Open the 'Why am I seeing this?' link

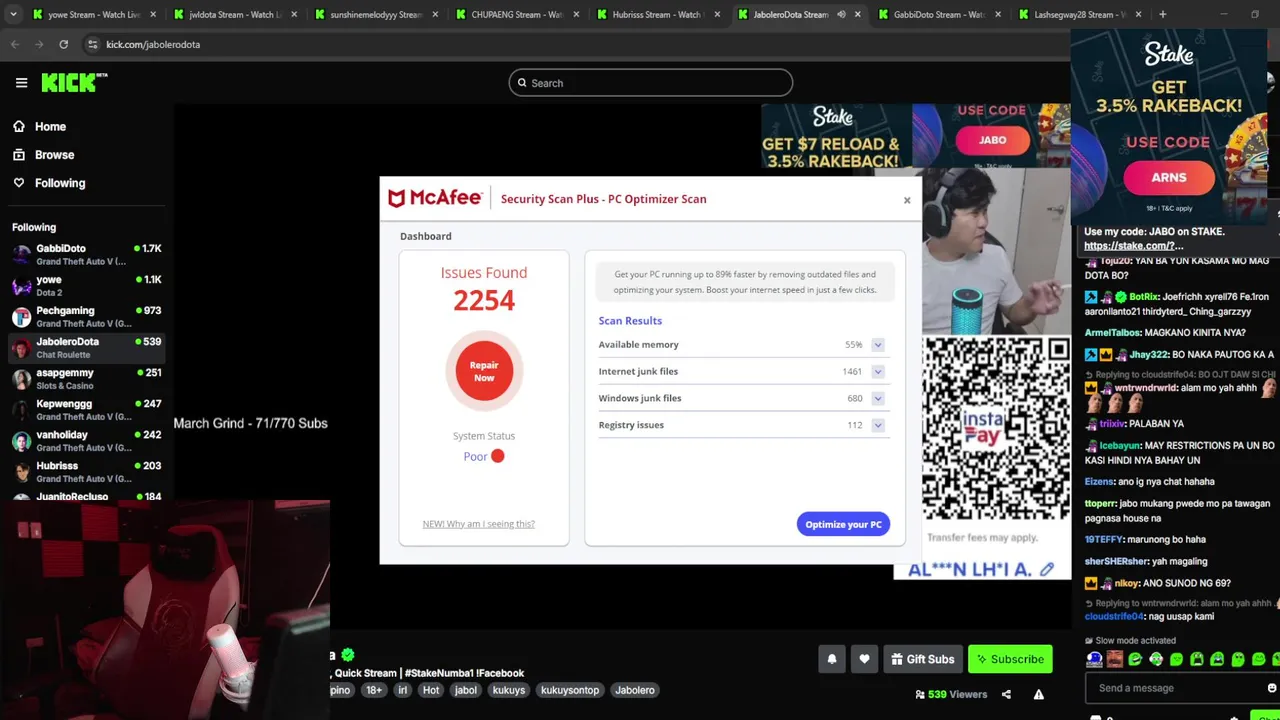[x=478, y=524]
